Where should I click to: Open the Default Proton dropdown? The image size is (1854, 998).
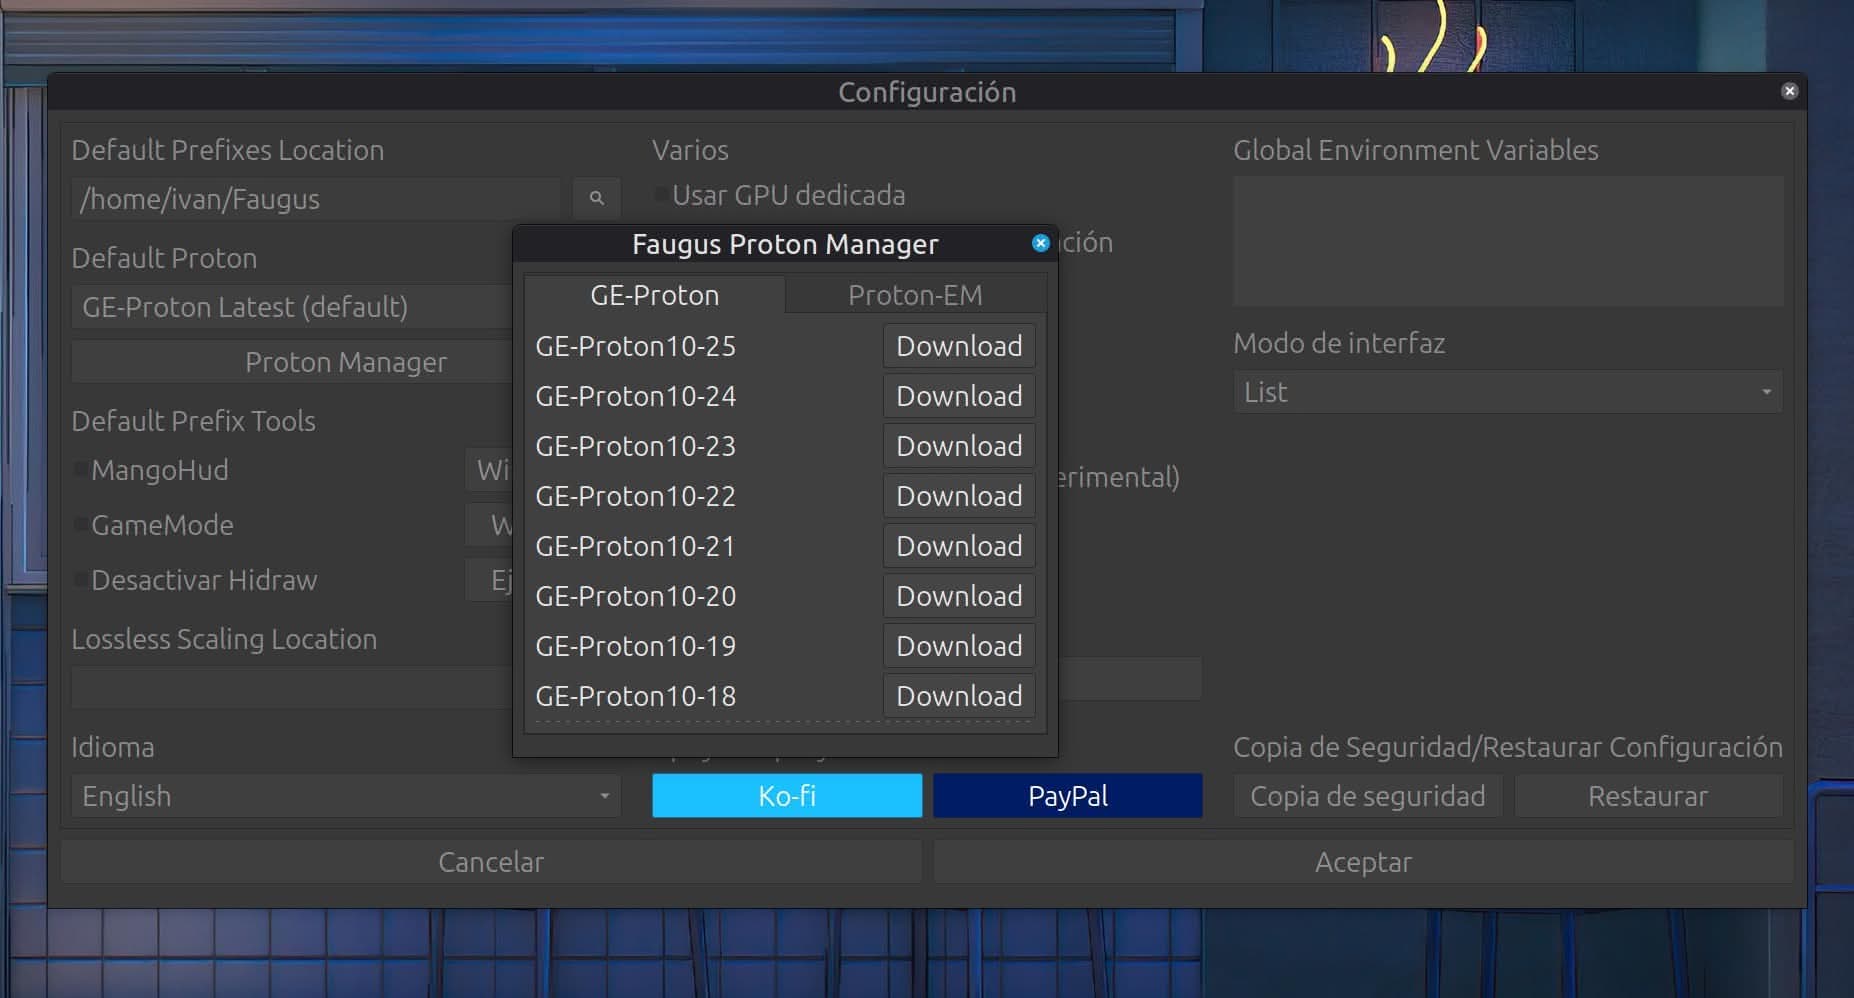point(290,307)
